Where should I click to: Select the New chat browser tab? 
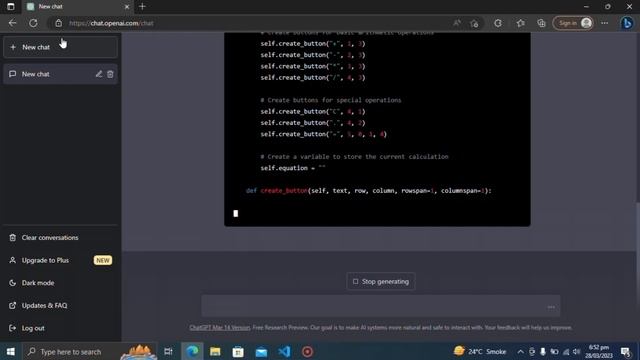(x=77, y=7)
